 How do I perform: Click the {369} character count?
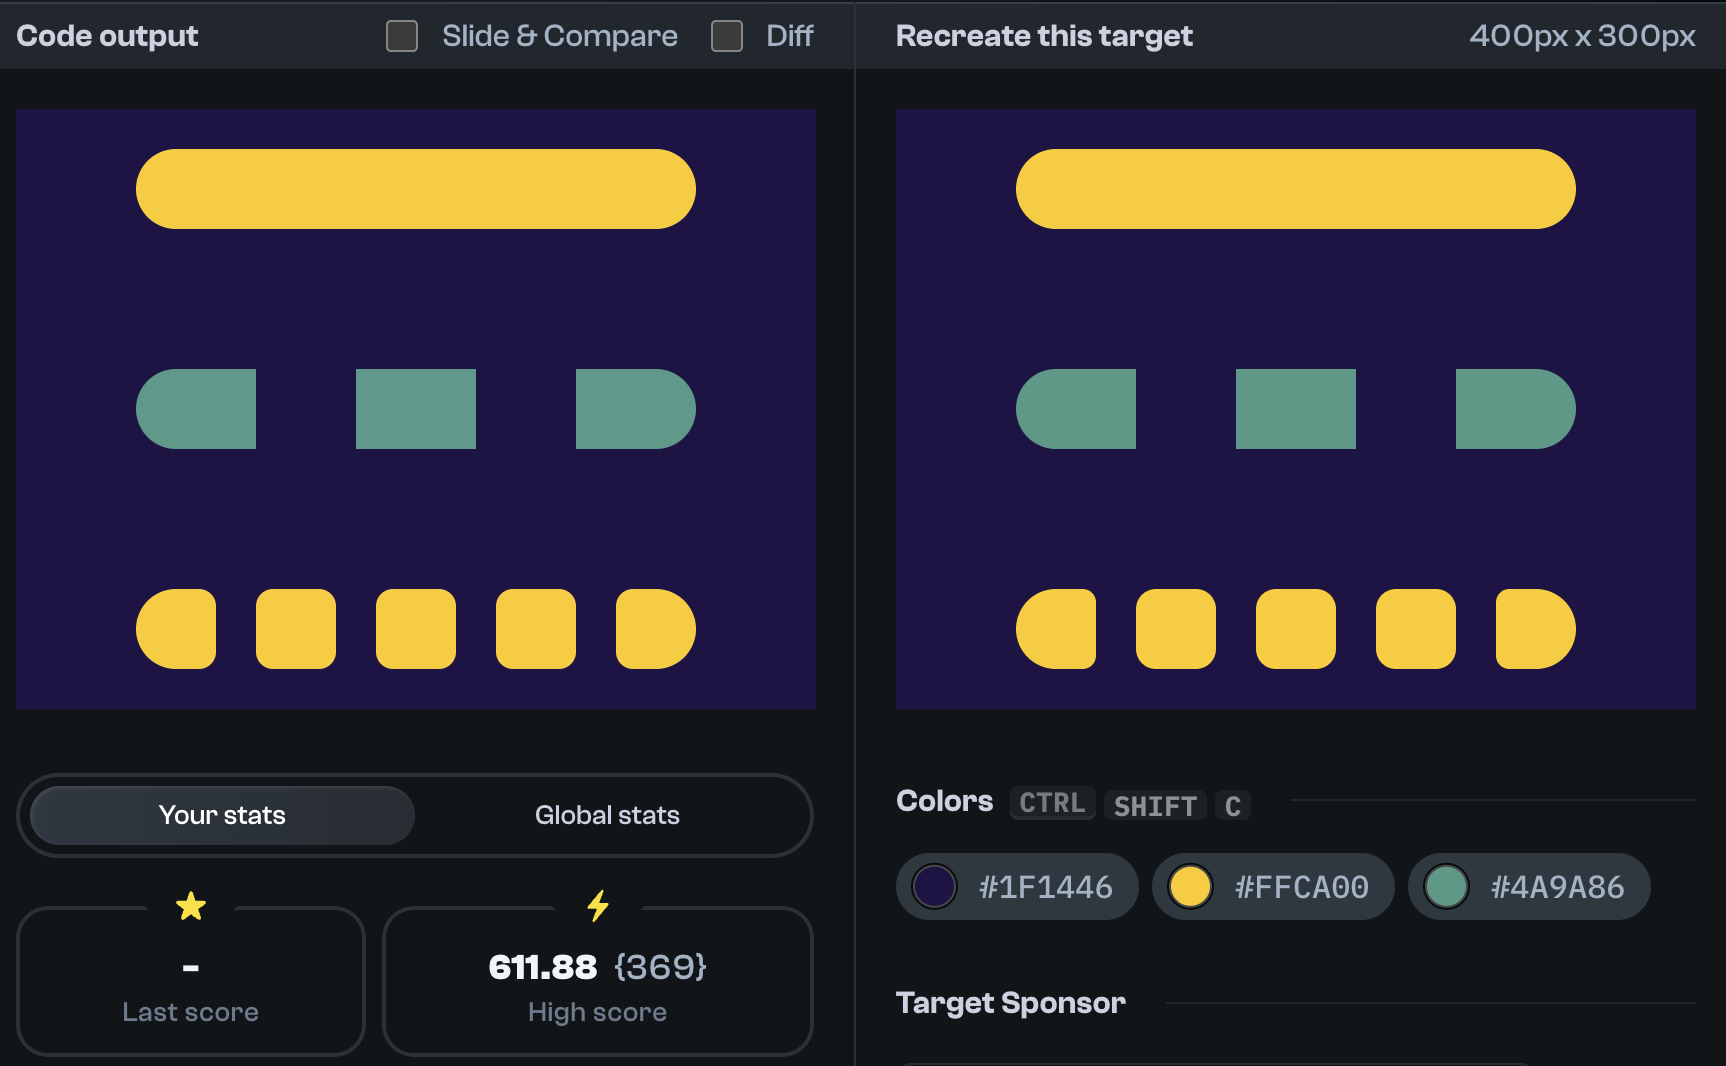(x=660, y=967)
